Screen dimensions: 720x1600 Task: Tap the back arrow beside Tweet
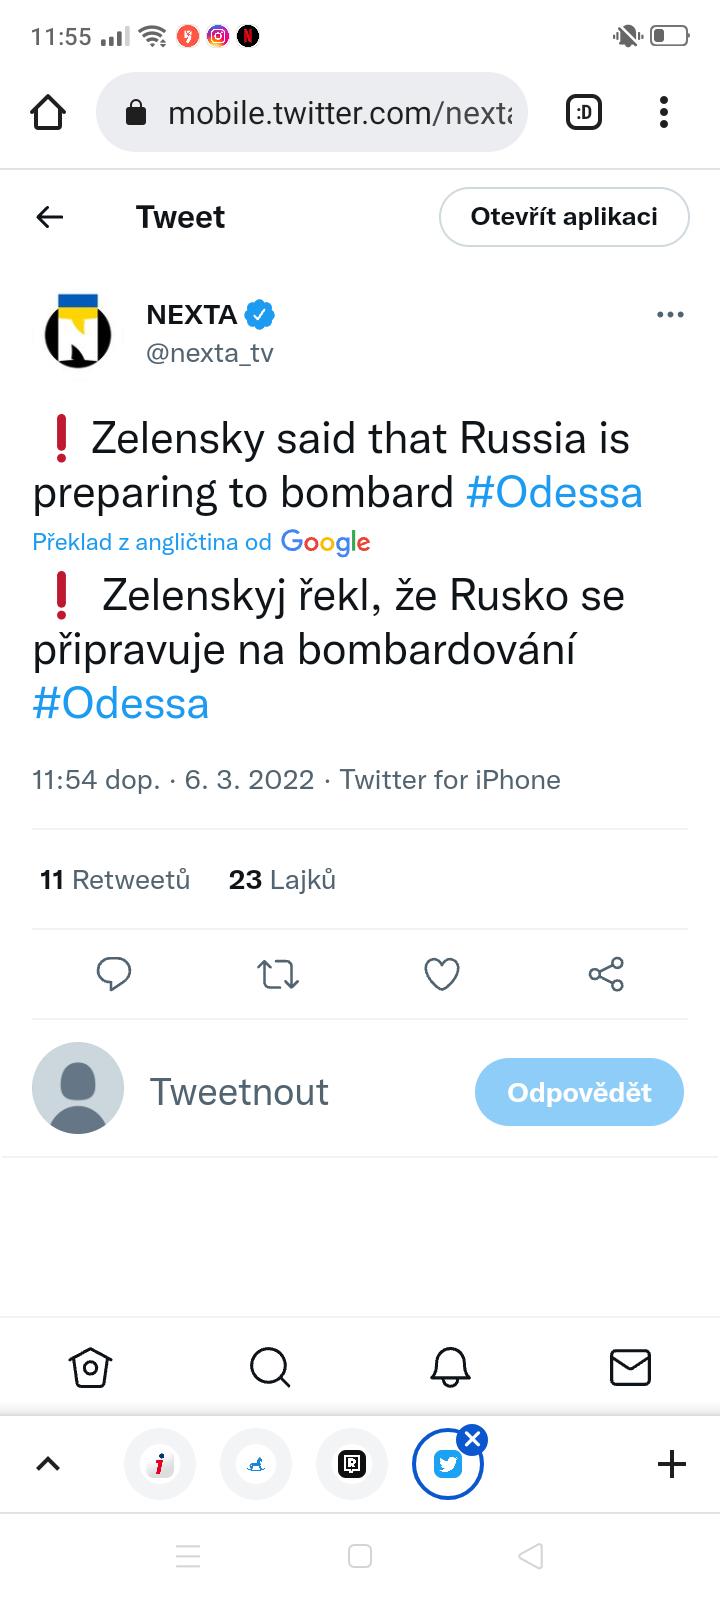pos(50,217)
